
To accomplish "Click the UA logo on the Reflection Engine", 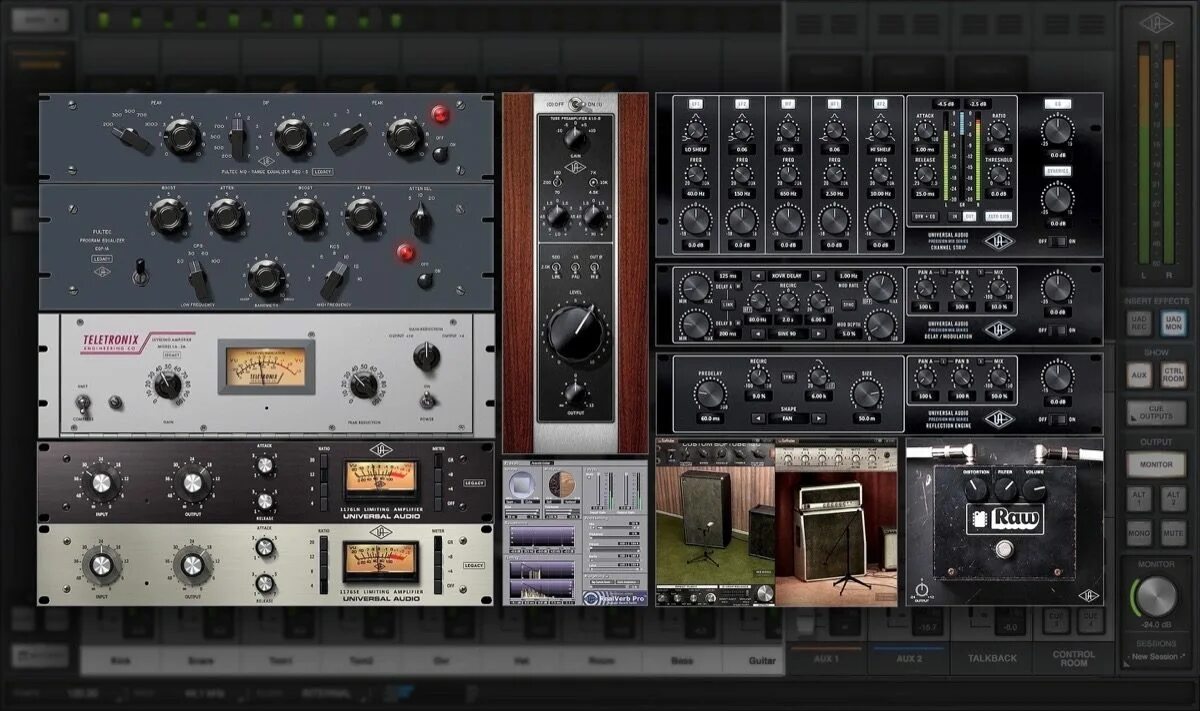I will point(999,419).
